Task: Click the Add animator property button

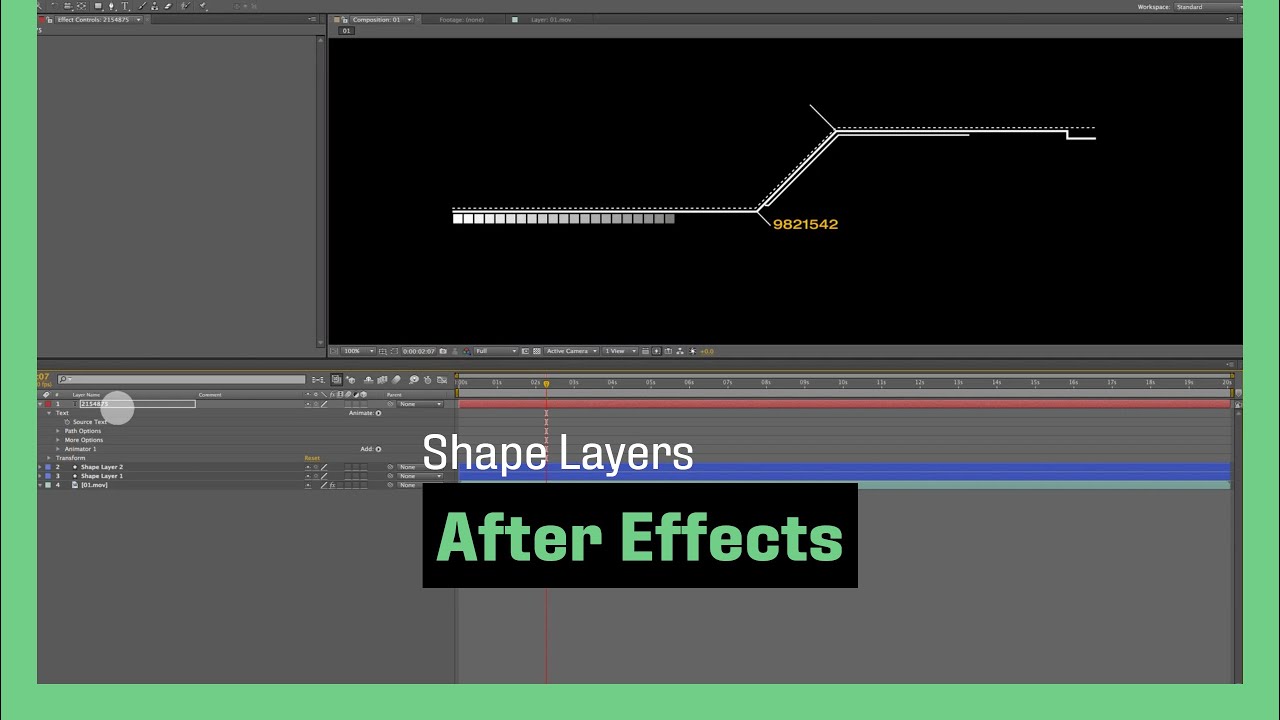Action: tap(378, 449)
